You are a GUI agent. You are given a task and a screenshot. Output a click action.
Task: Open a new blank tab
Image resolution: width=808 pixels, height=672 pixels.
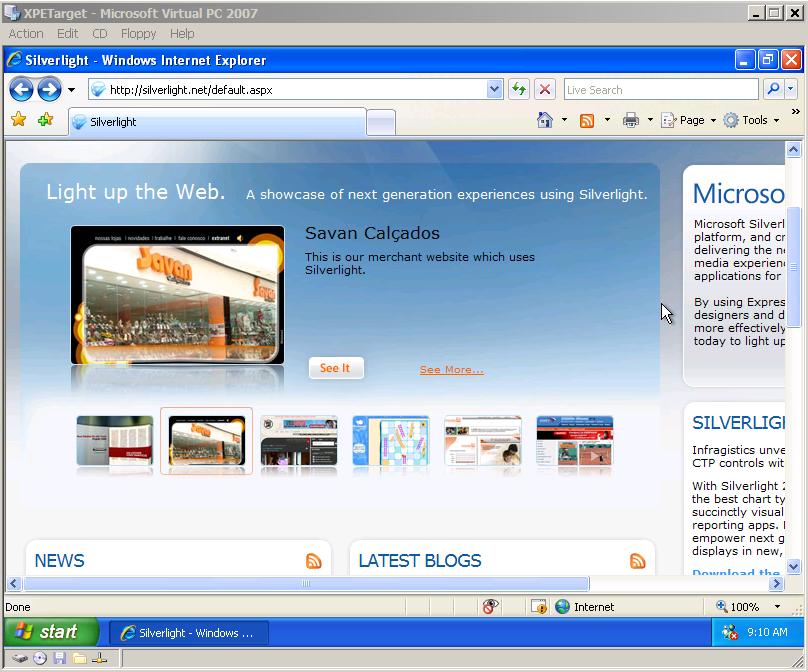381,123
